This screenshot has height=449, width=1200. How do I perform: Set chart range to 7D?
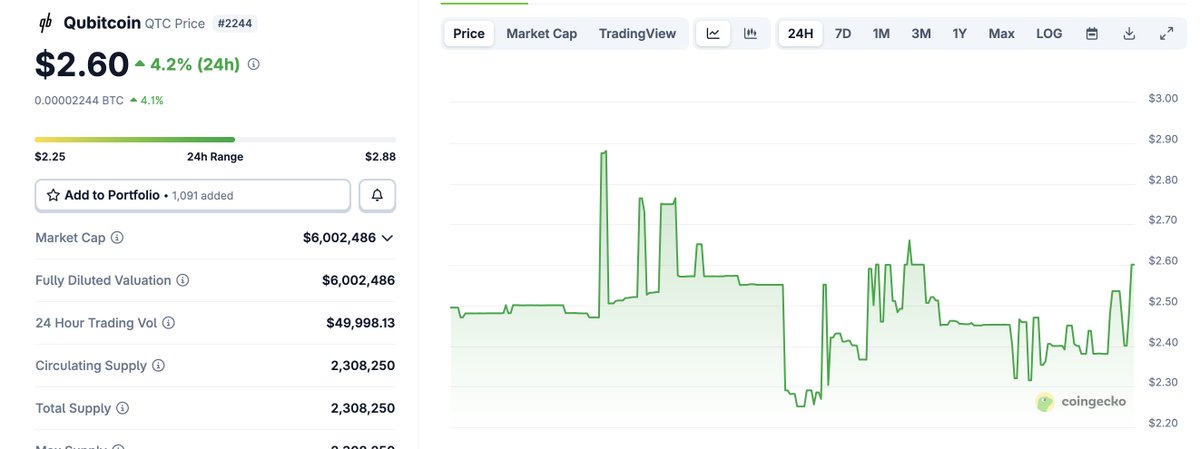843,33
